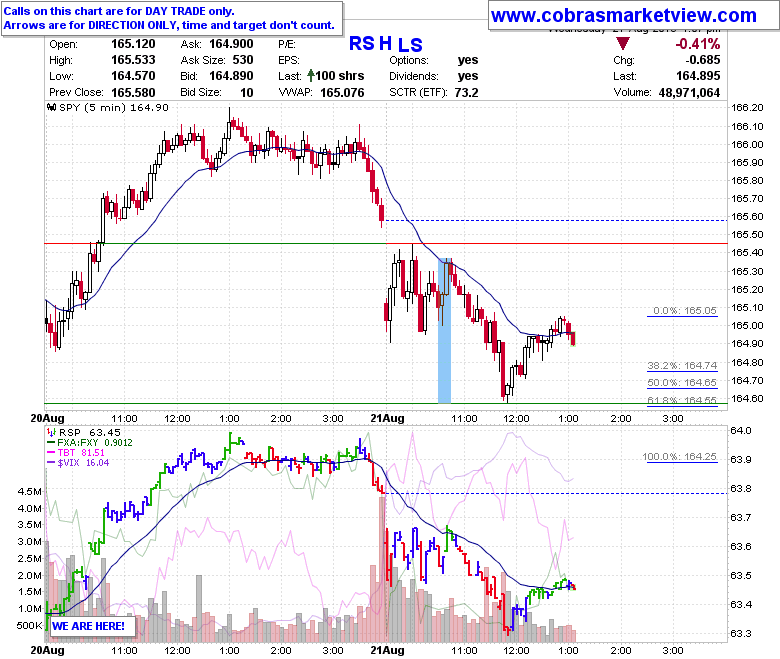The height and width of the screenshot is (659, 780).
Task: Click the 21Aug date label under the SPY chart
Action: coord(388,418)
